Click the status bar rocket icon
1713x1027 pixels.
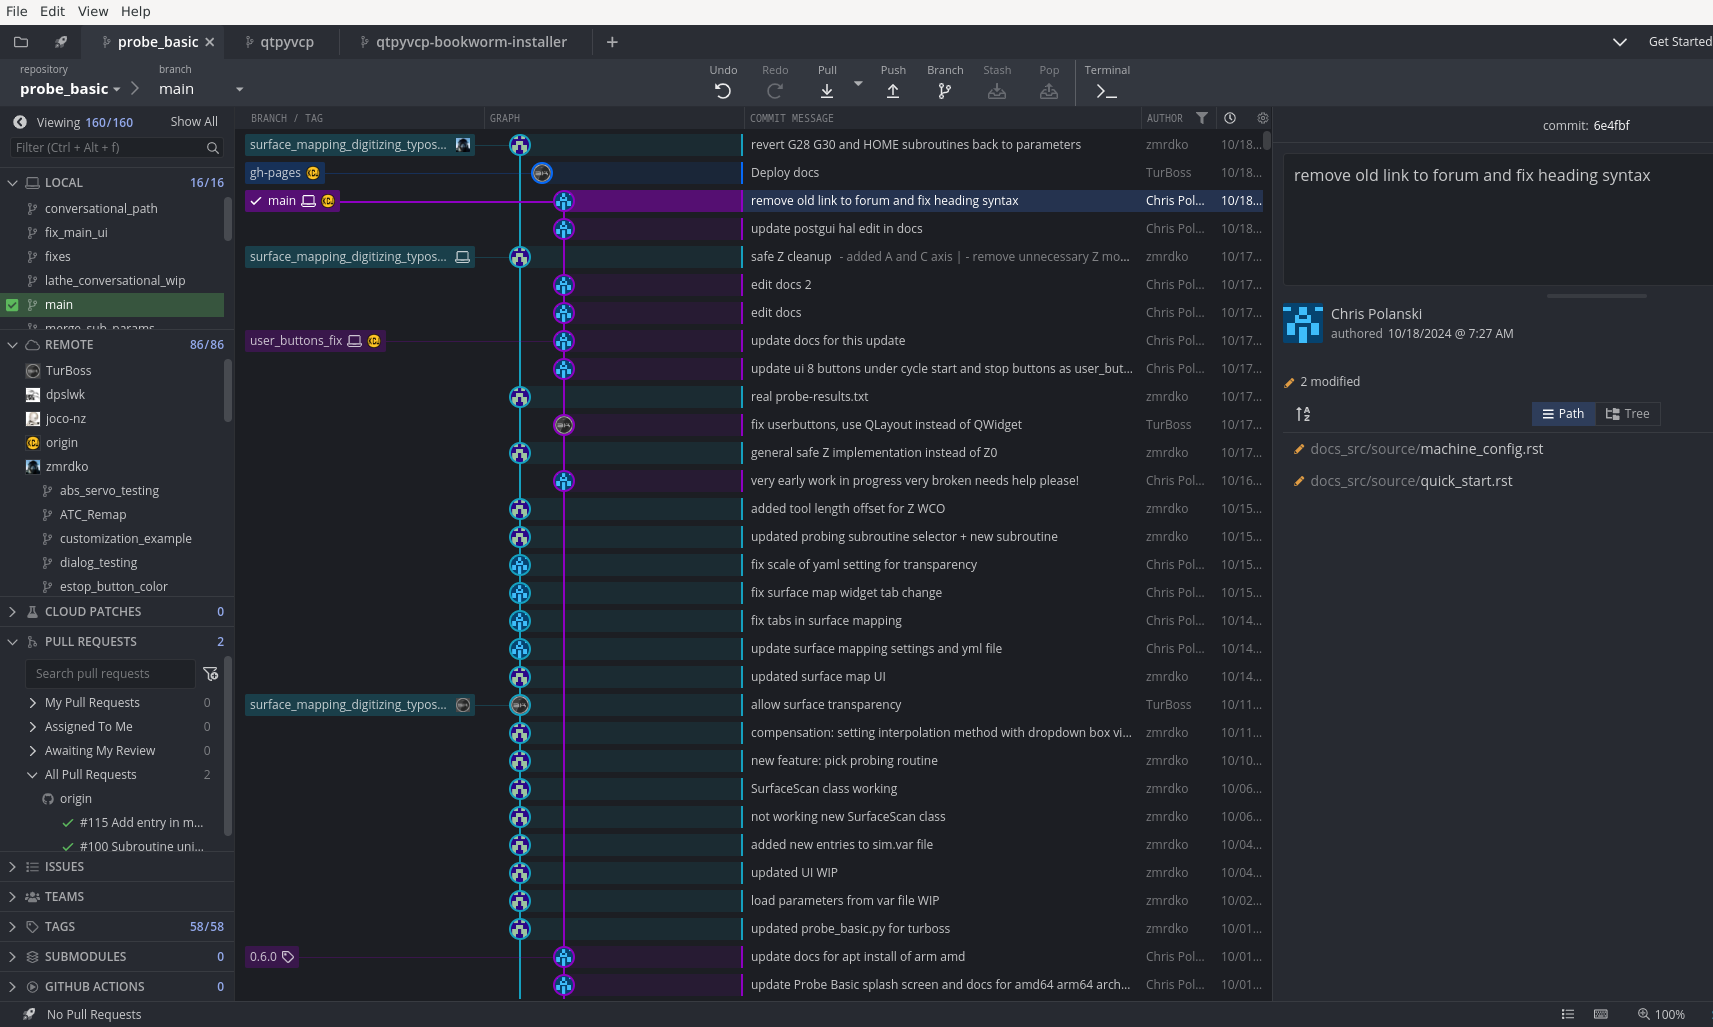pyautogui.click(x=30, y=1014)
